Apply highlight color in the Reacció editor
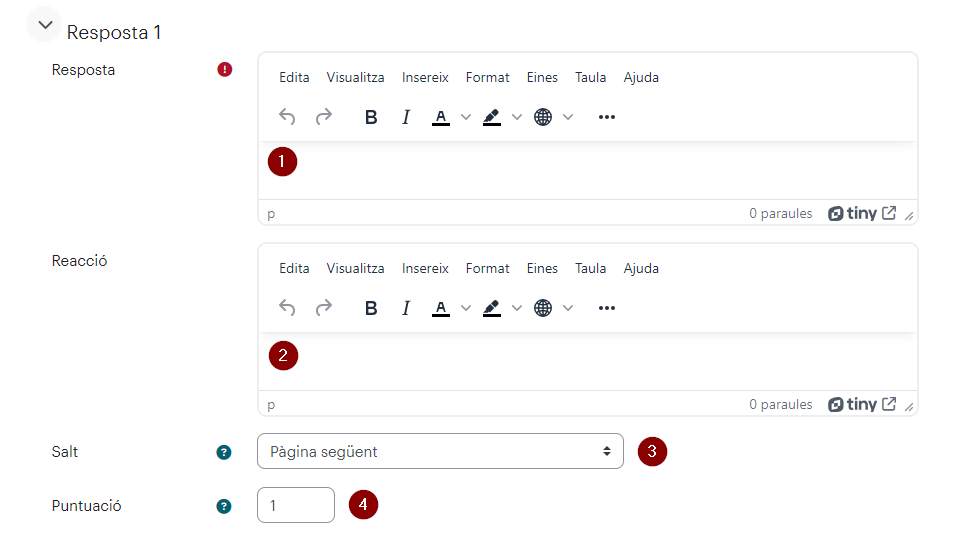This screenshot has height=535, width=958. (492, 308)
